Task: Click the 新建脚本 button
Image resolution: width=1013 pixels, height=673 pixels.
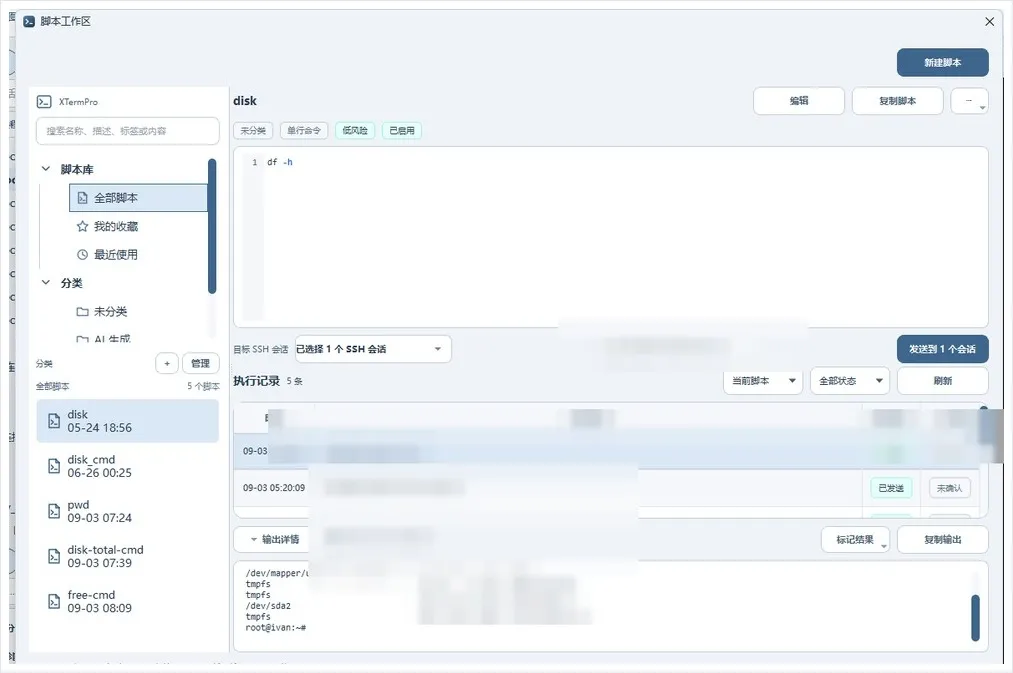Action: click(943, 63)
